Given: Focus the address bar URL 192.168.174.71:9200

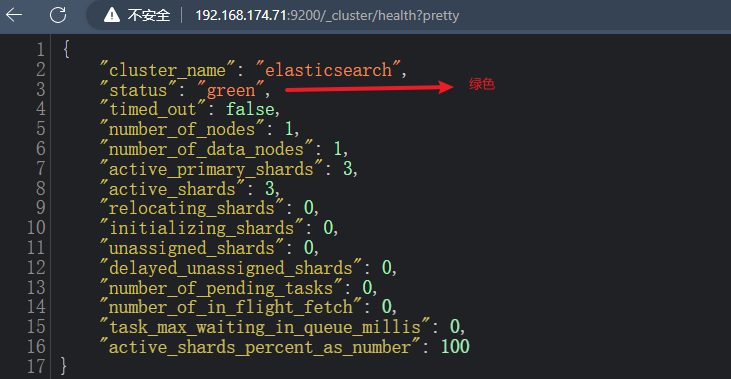Looking at the screenshot, I should [x=327, y=15].
